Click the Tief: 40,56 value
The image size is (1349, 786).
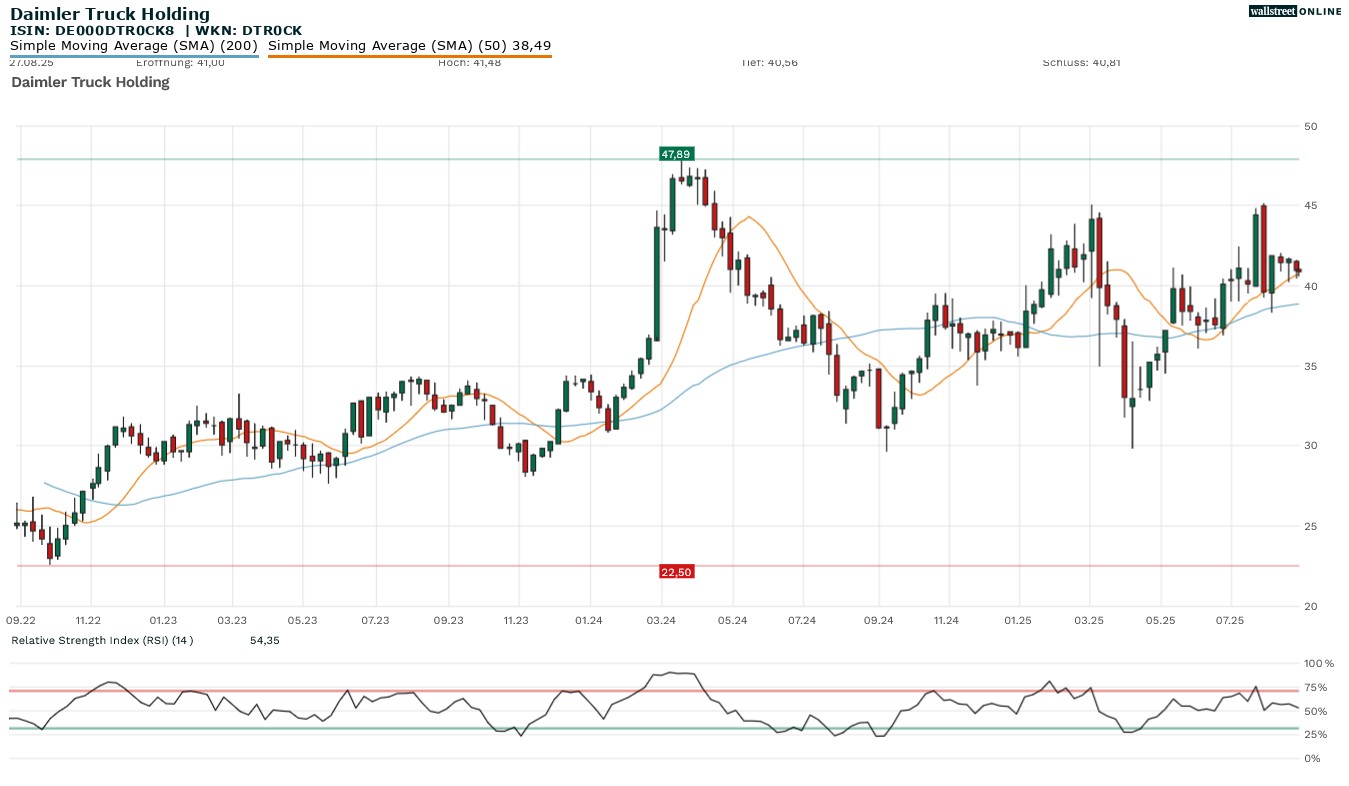click(x=769, y=62)
